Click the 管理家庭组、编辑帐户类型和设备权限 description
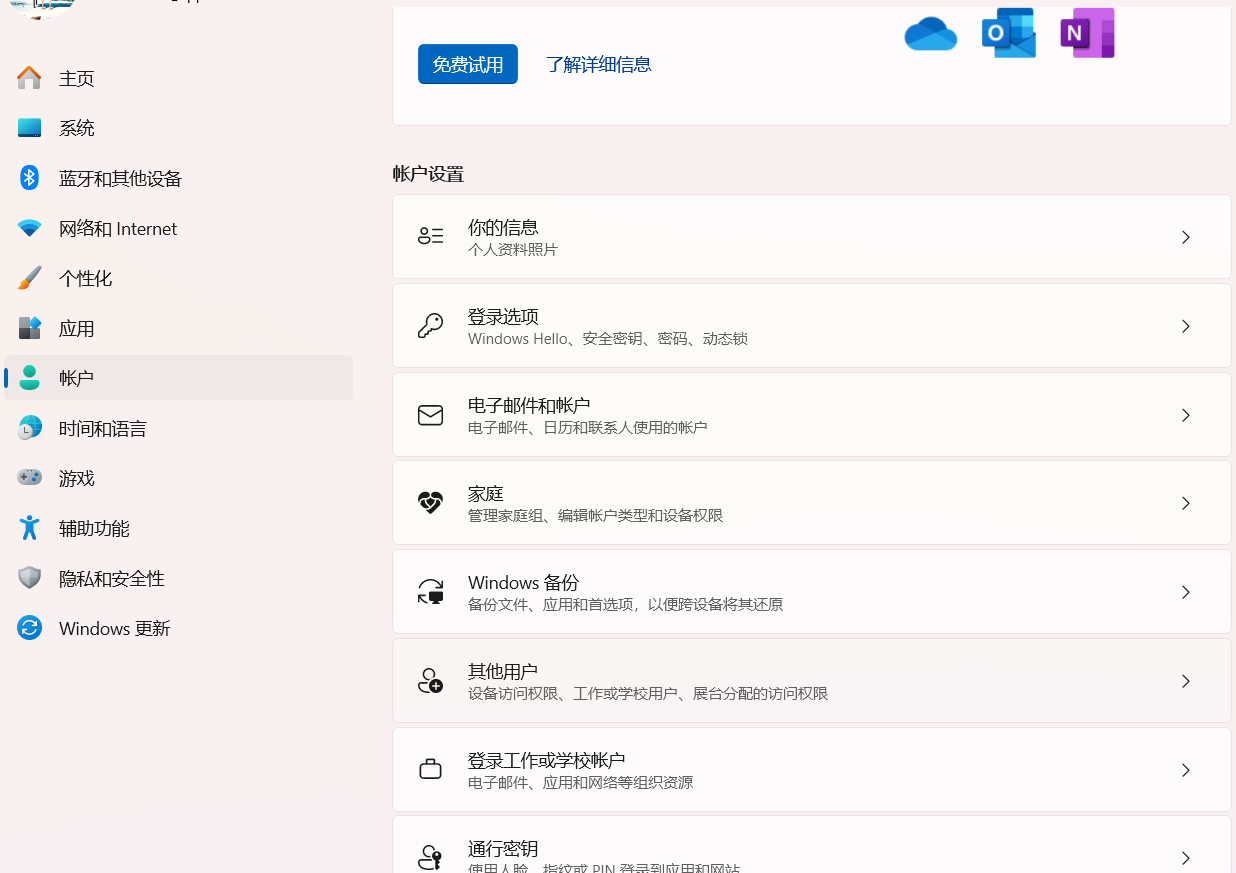Viewport: 1236px width, 873px height. pos(596,516)
